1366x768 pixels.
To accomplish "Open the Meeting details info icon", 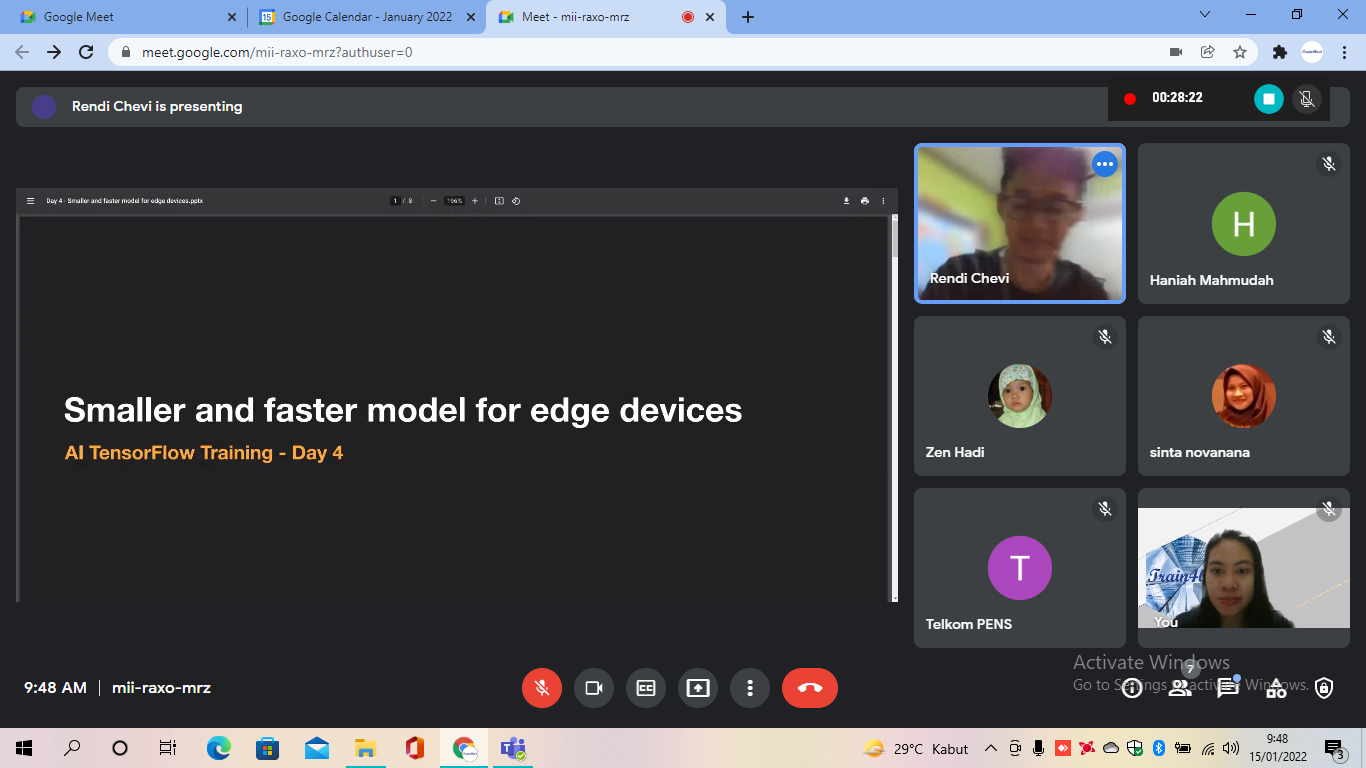I will (x=1132, y=688).
